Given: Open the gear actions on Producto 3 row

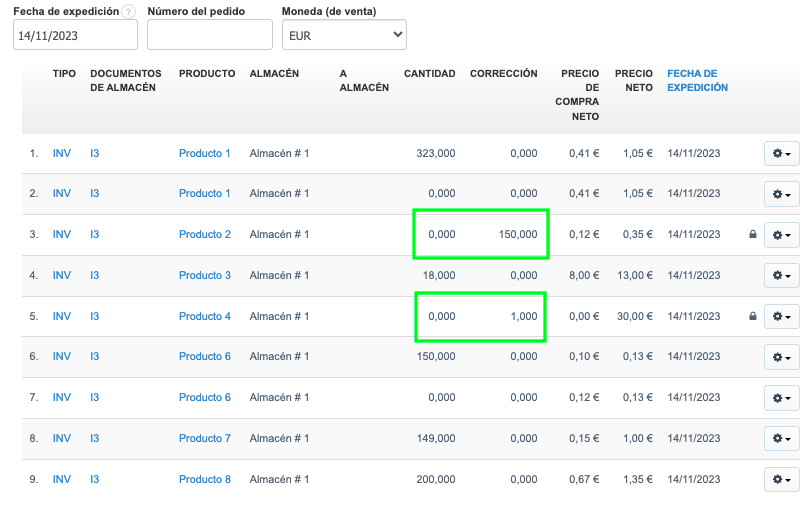Looking at the screenshot, I should (x=781, y=276).
